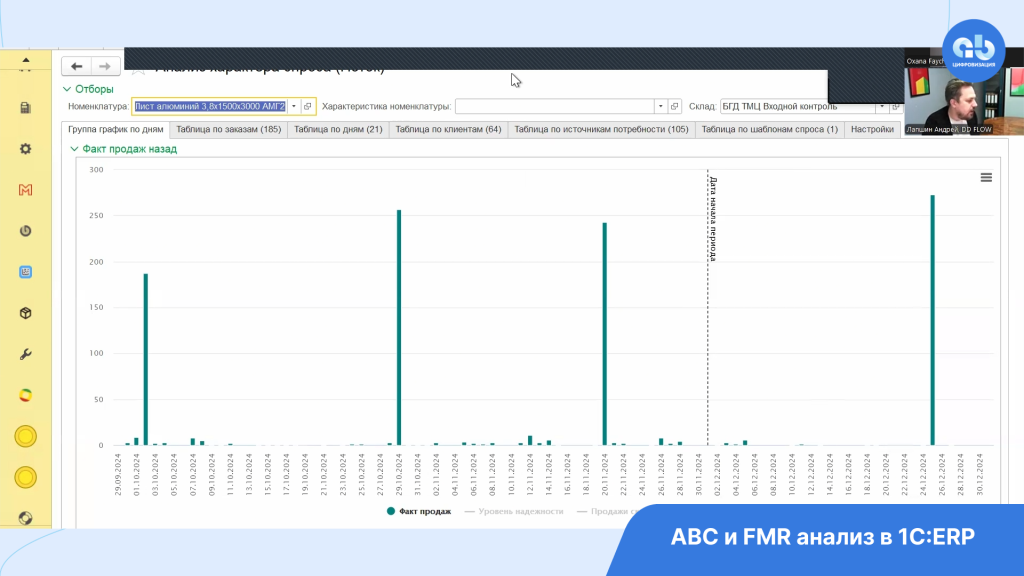1024x576 pixels.
Task: Go forward with the right arrow button
Action: (104, 66)
